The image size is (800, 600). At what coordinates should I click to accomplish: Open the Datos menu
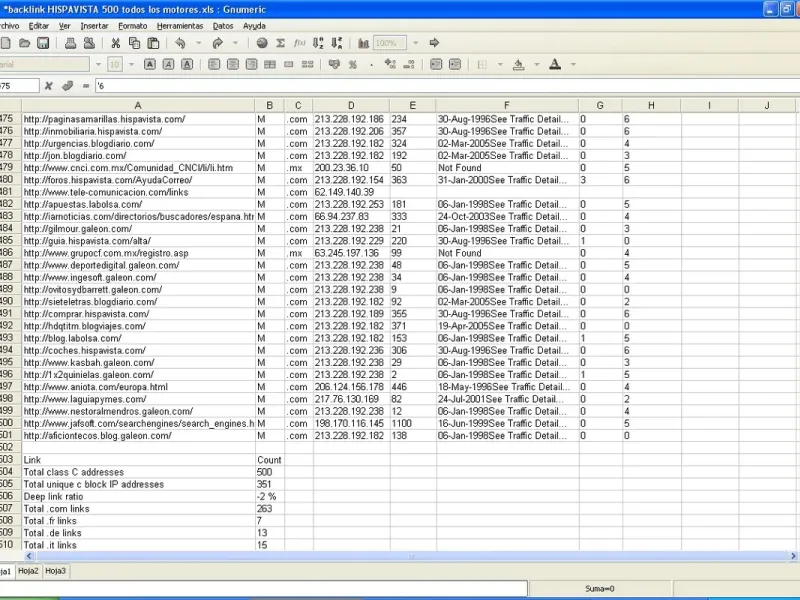[x=223, y=26]
